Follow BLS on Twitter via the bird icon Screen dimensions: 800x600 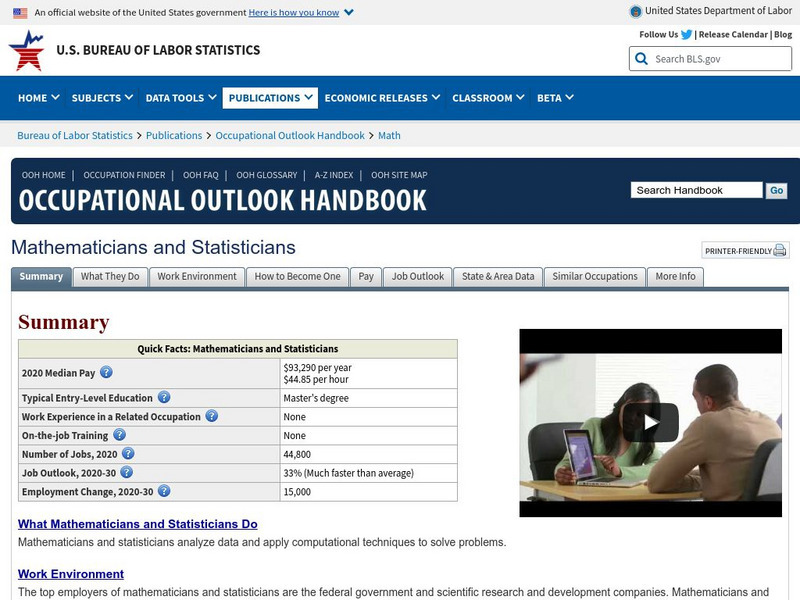(686, 33)
